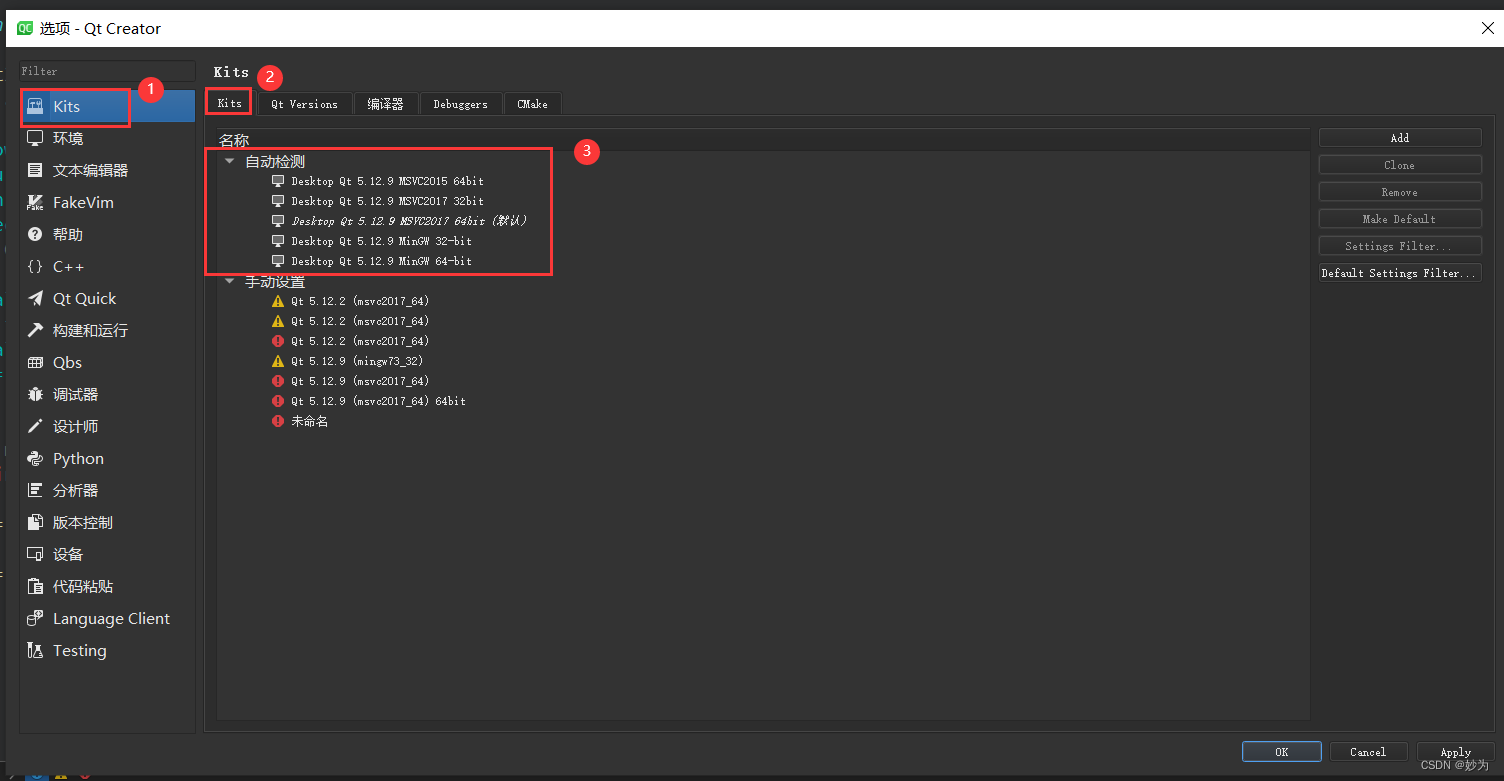Open the 调试器 bug icon

coord(36,394)
